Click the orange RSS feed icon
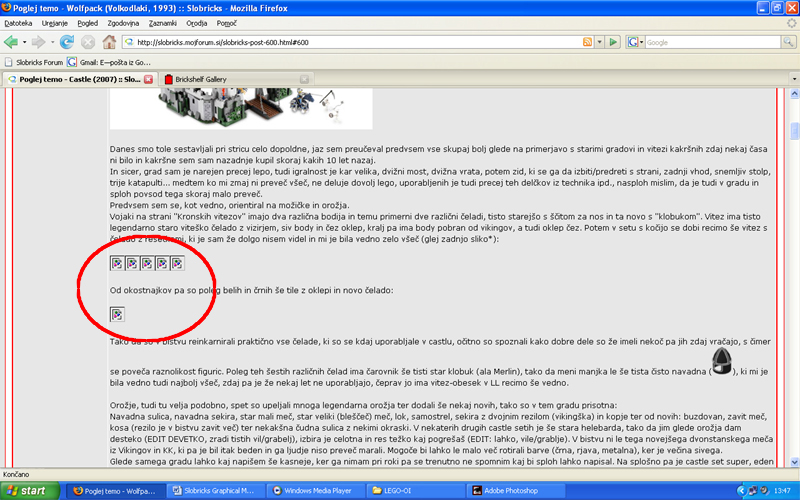Image resolution: width=800 pixels, height=500 pixels. [x=588, y=42]
